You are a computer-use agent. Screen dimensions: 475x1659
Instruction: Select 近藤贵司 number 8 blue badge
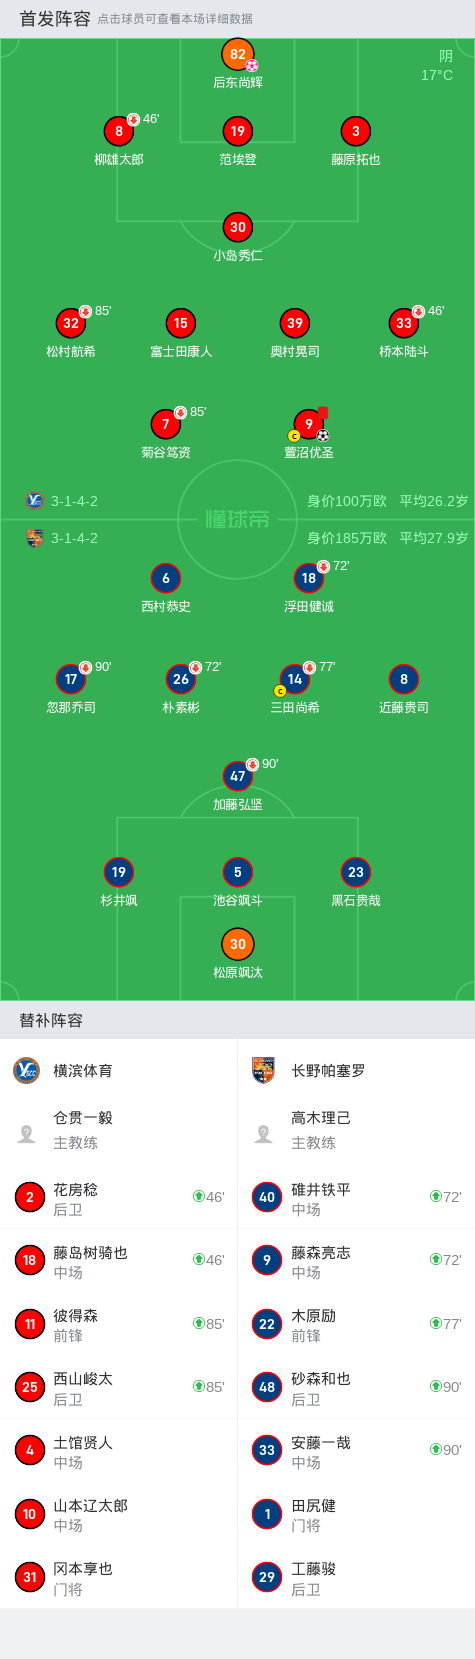(x=404, y=679)
